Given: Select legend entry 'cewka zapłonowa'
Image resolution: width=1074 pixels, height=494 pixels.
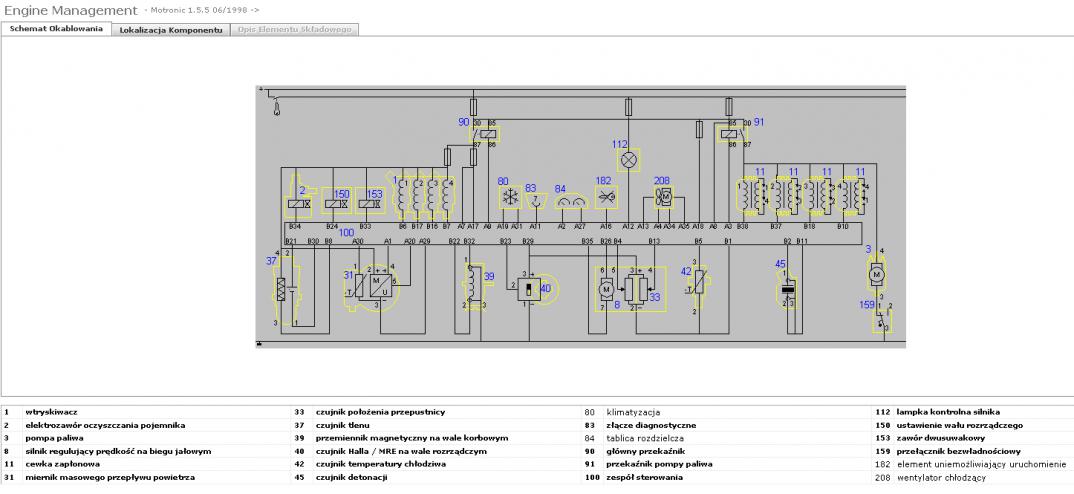Looking at the screenshot, I should coord(62,465).
